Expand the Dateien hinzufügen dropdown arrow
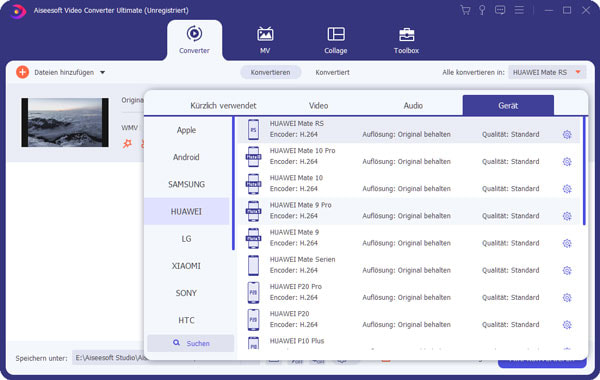Screen dimensions: 600x380 pos(103,72)
